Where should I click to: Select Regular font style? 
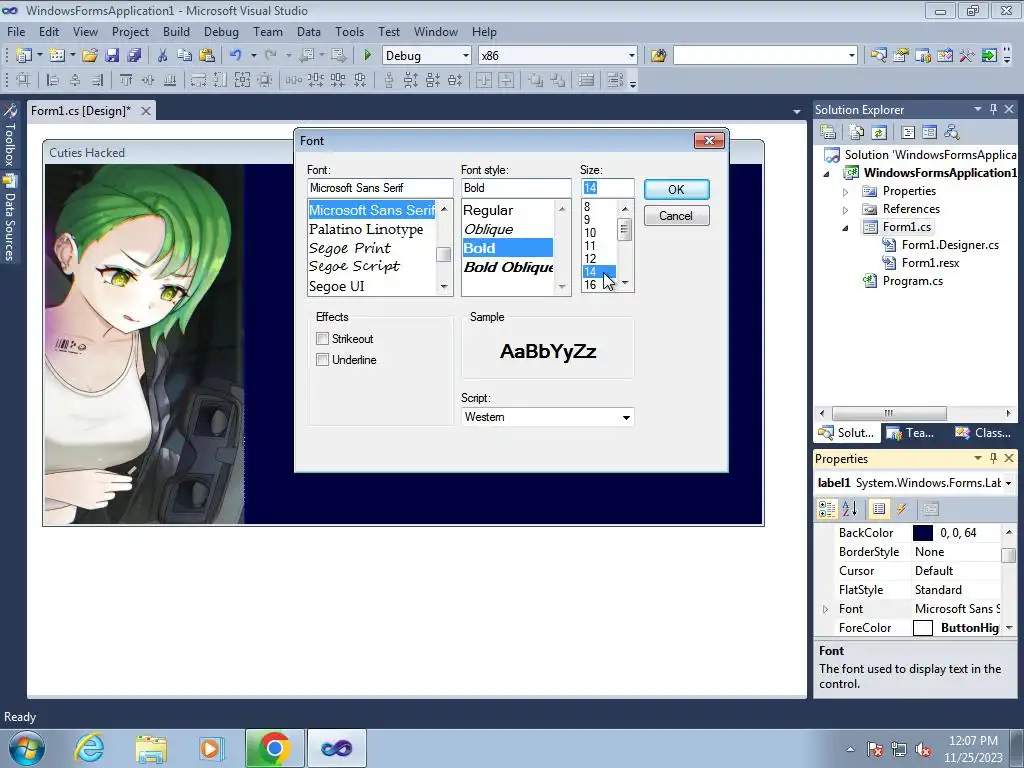click(x=488, y=210)
